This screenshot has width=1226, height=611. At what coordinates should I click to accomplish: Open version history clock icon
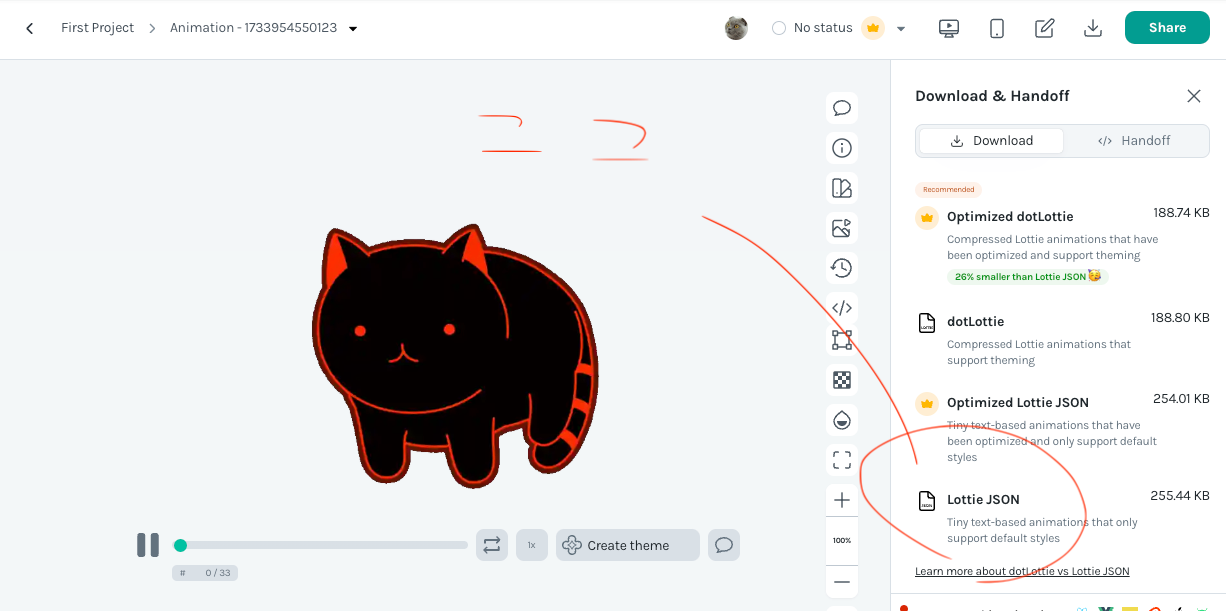pyautogui.click(x=842, y=268)
